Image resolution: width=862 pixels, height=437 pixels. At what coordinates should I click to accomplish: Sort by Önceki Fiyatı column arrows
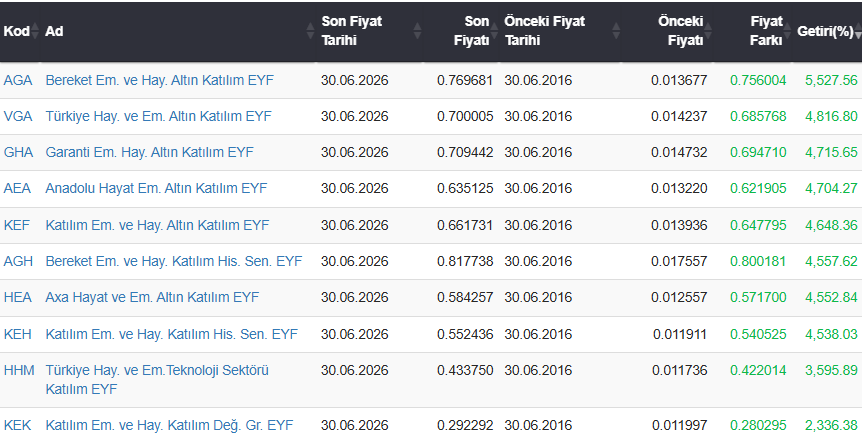coord(708,31)
